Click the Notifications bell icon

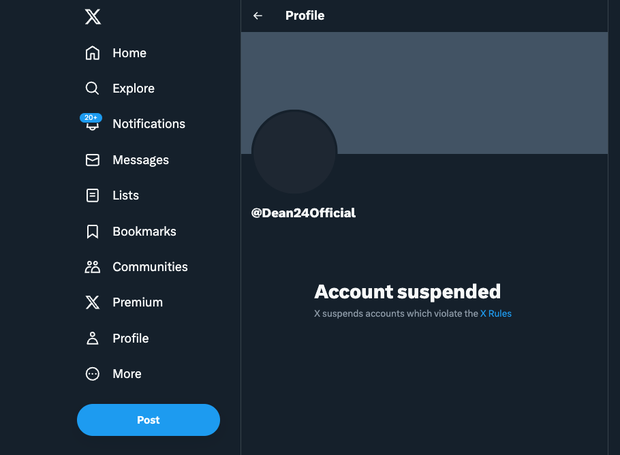93,126
